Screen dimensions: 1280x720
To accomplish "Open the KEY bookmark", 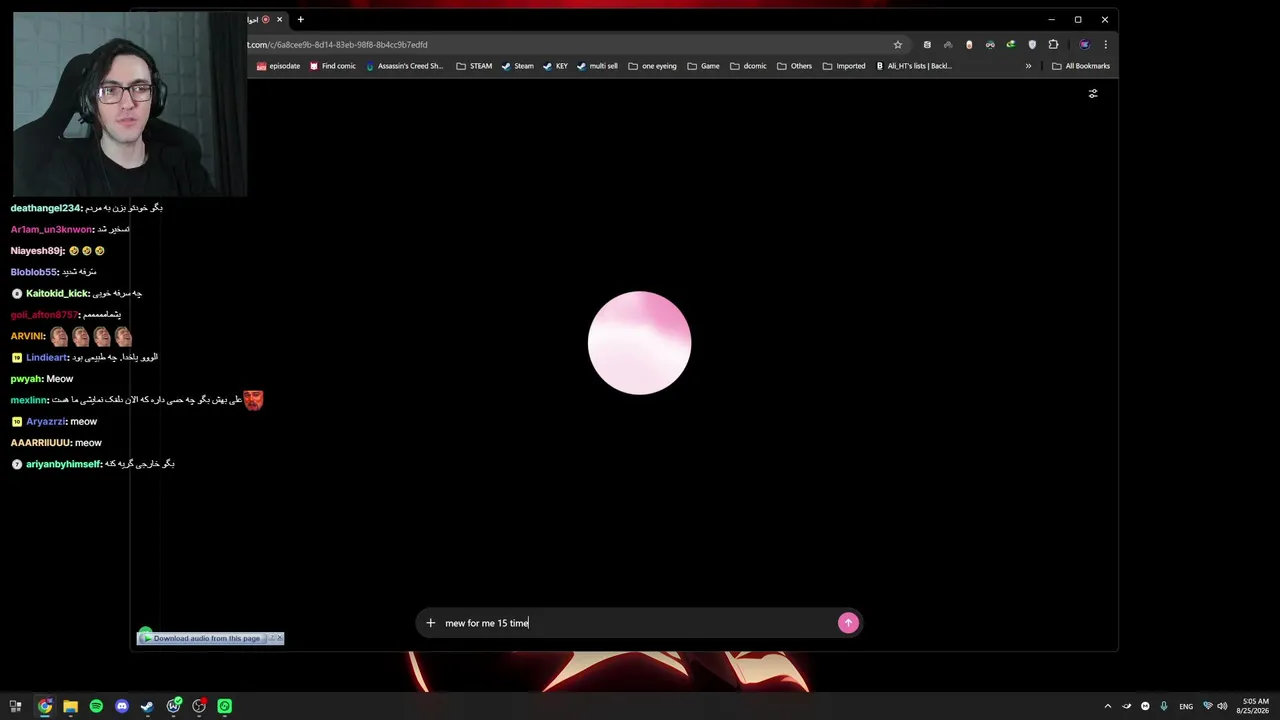I will tap(555, 66).
